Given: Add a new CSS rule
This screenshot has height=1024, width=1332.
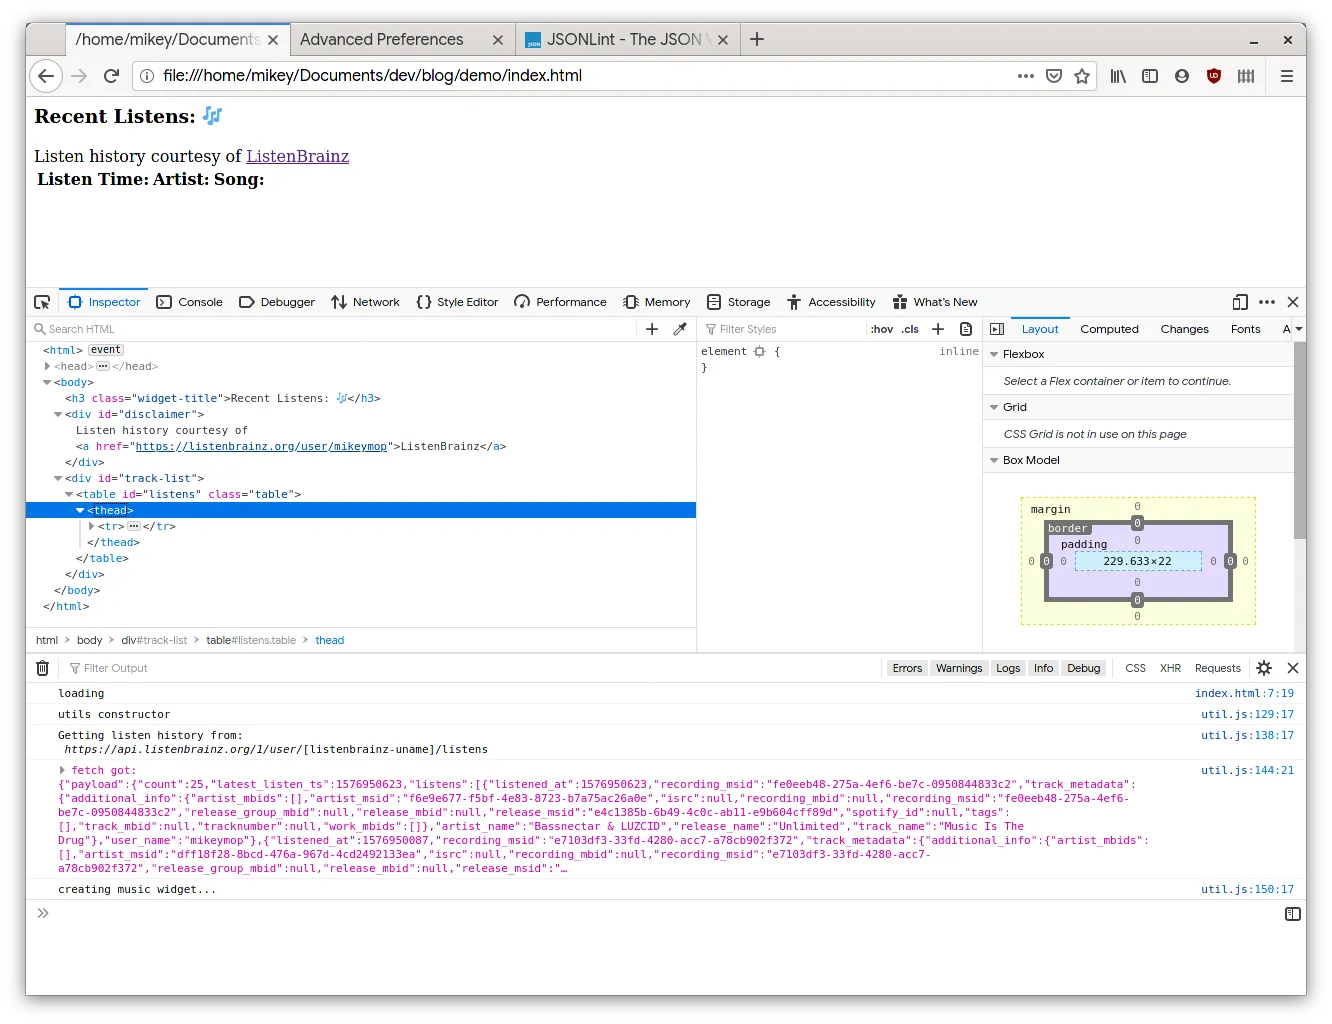Looking at the screenshot, I should pos(938,329).
